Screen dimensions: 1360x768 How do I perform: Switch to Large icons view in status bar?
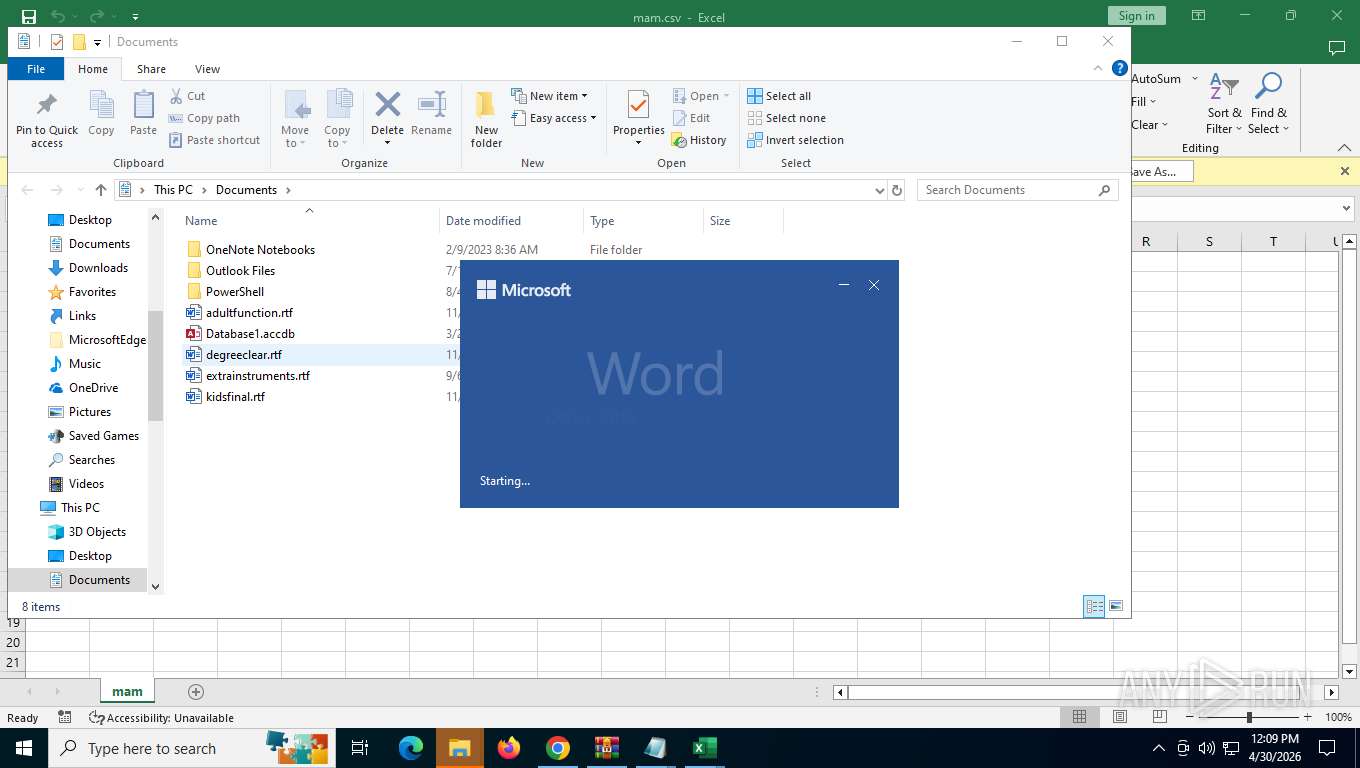[1116, 606]
